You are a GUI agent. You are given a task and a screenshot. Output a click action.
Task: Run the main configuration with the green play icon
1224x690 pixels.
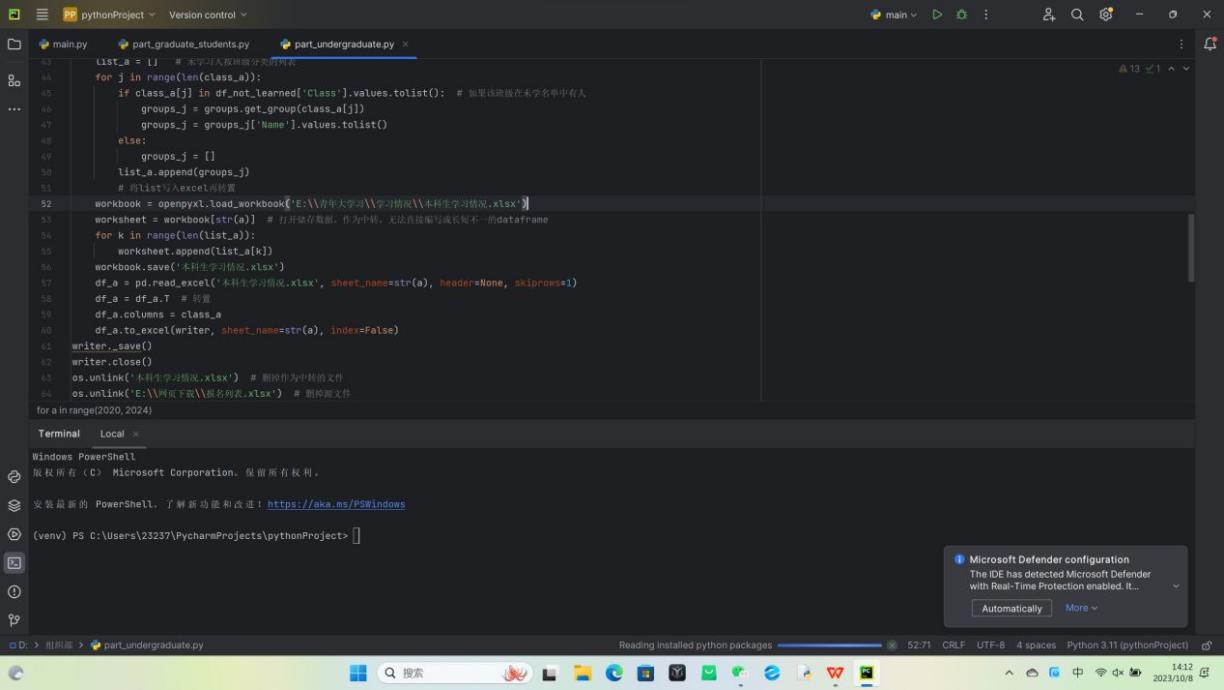point(937,15)
